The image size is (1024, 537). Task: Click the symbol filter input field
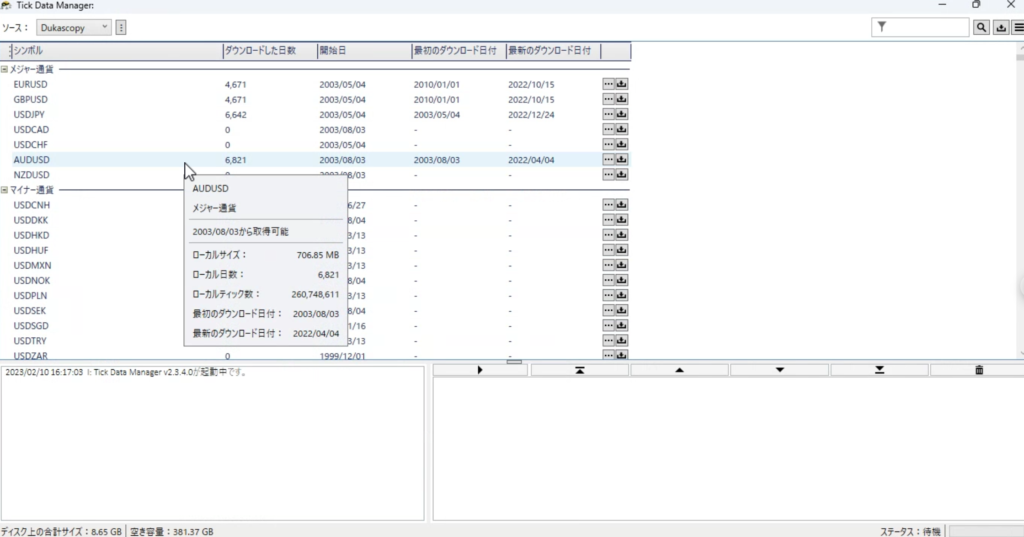pyautogui.click(x=920, y=27)
